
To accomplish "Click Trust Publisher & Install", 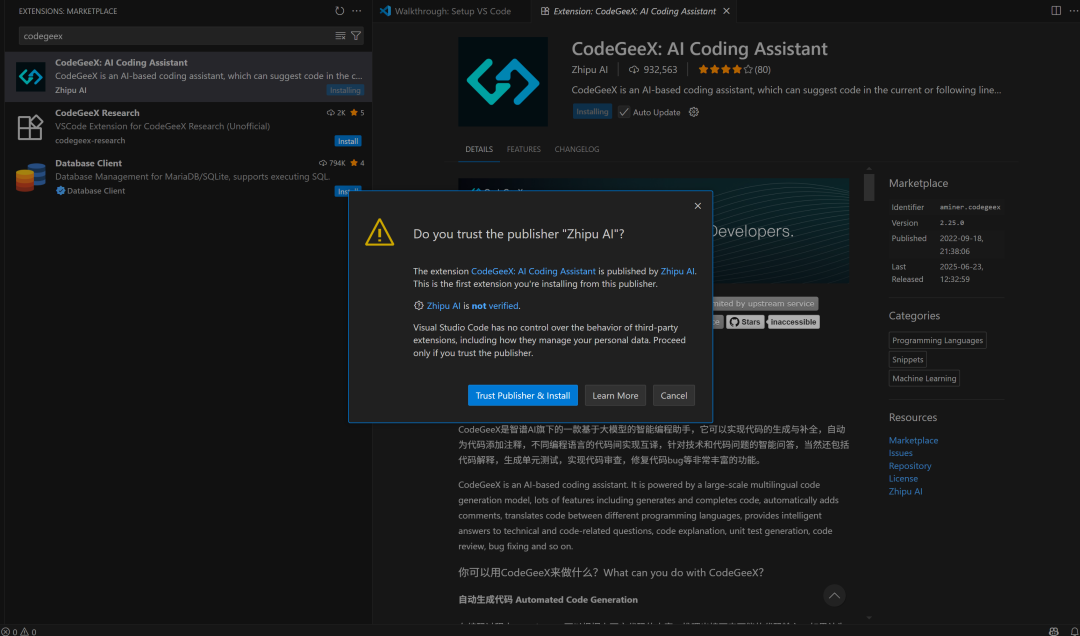I will tap(523, 396).
